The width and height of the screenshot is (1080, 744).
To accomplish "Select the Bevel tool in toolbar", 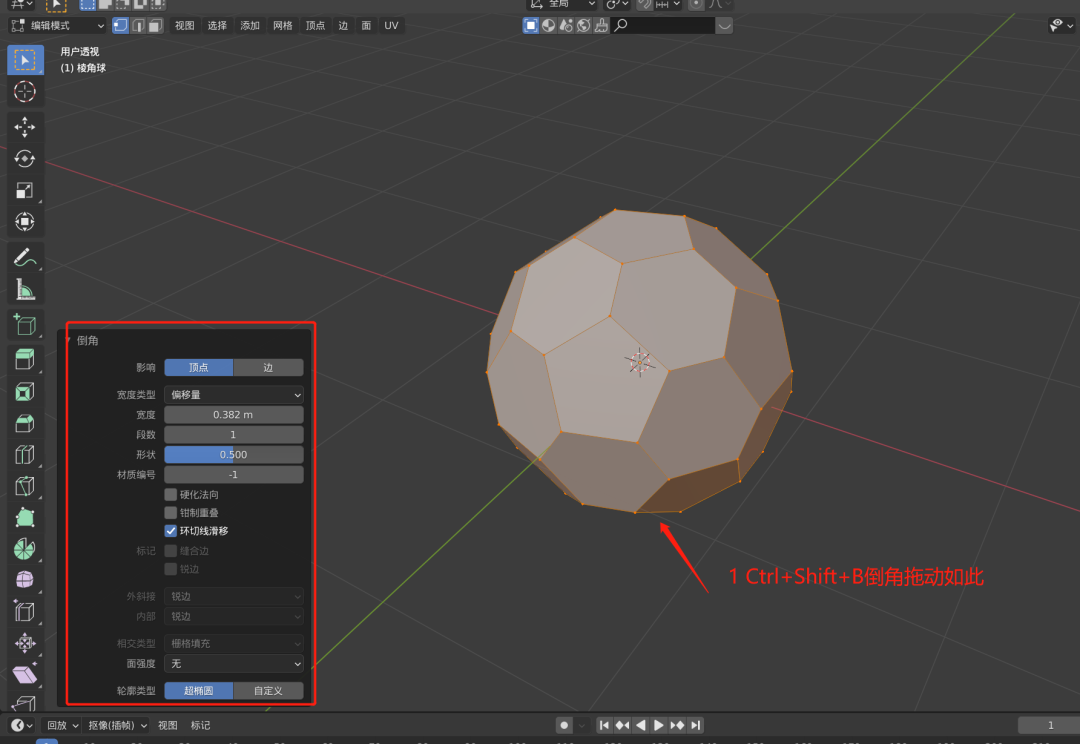I will click(x=25, y=423).
